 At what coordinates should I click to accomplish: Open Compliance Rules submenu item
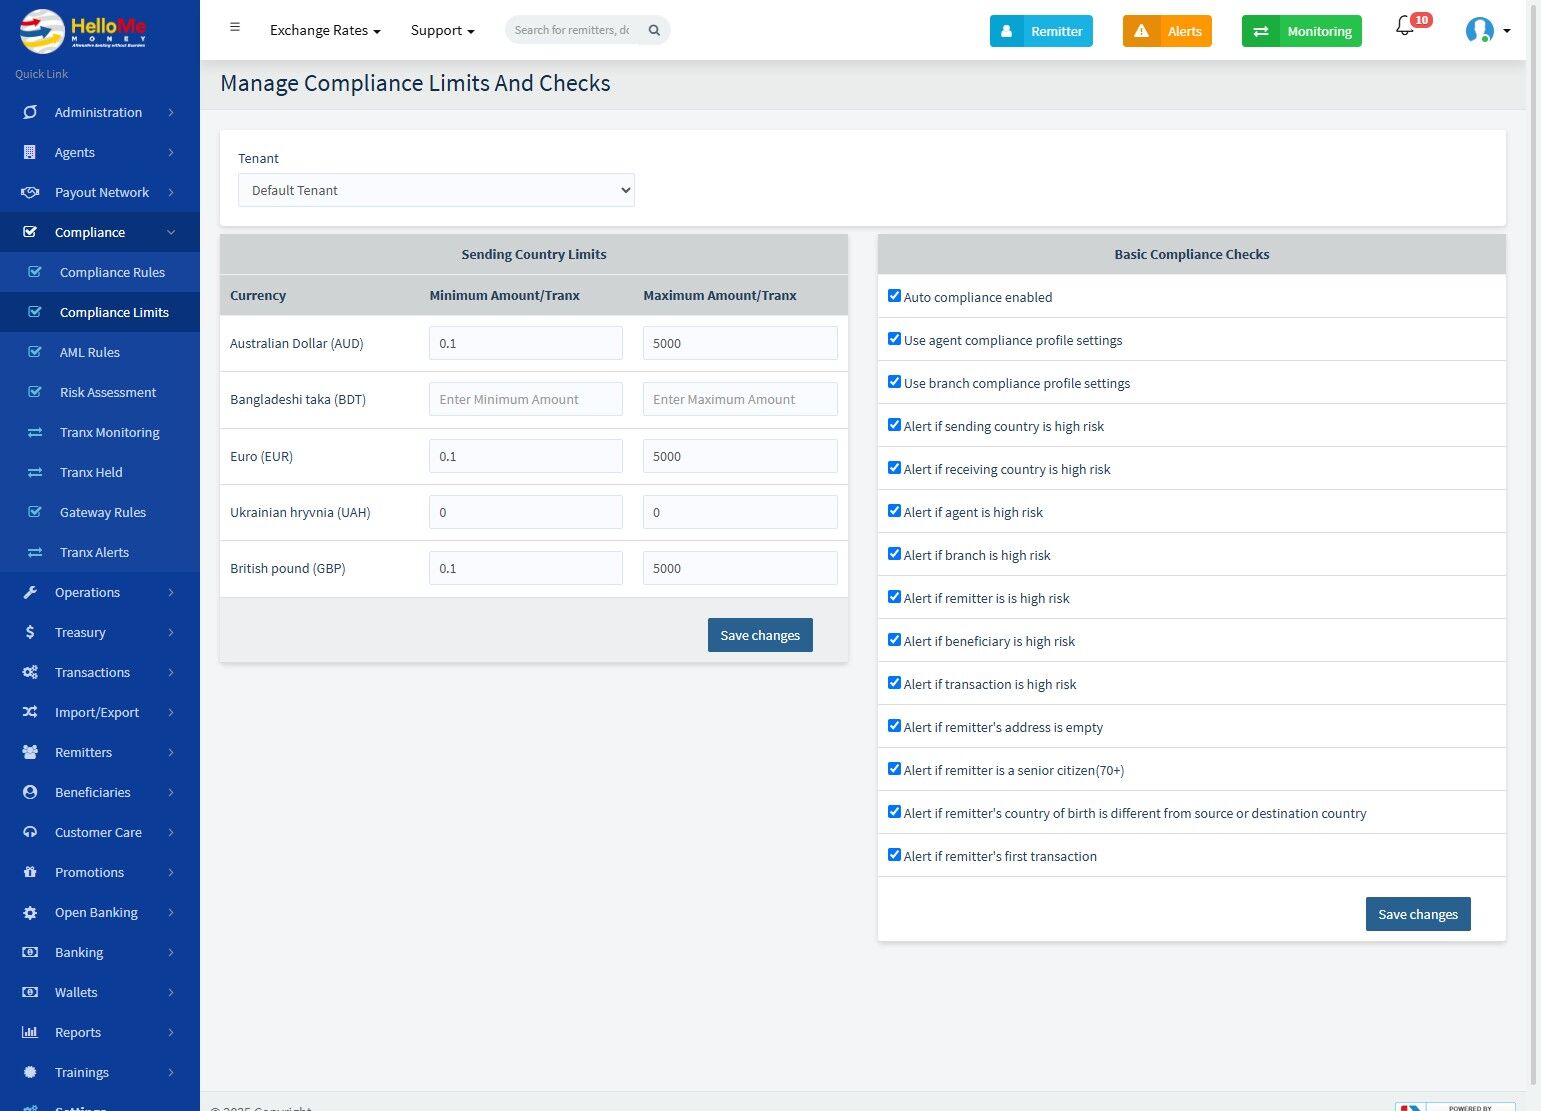click(x=100, y=272)
